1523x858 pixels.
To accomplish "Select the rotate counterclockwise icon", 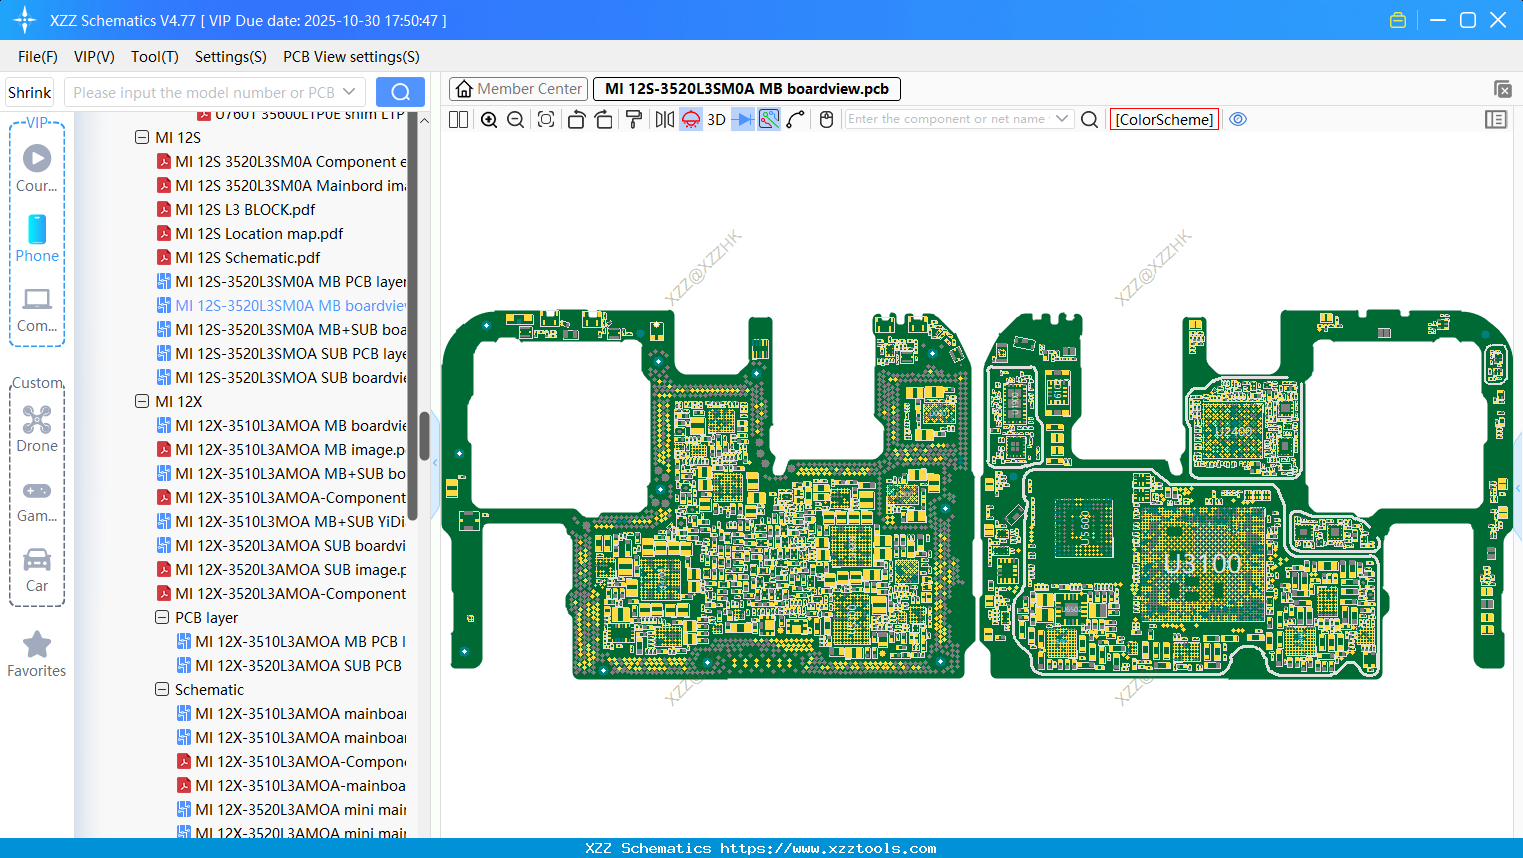I will click(576, 119).
